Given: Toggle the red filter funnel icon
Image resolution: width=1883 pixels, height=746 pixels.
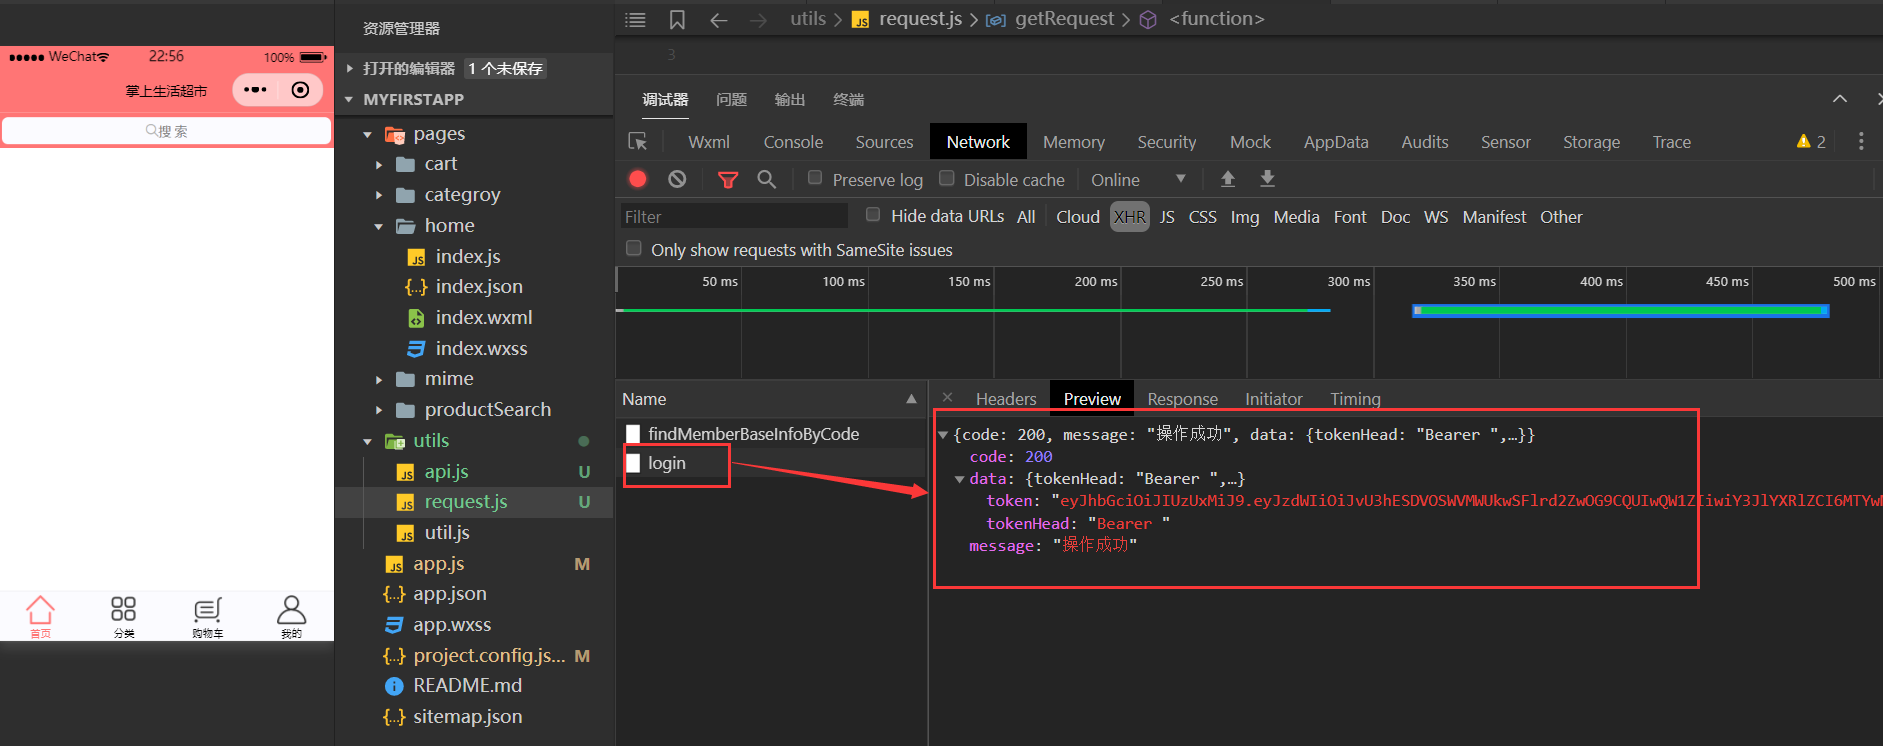Looking at the screenshot, I should 728,180.
